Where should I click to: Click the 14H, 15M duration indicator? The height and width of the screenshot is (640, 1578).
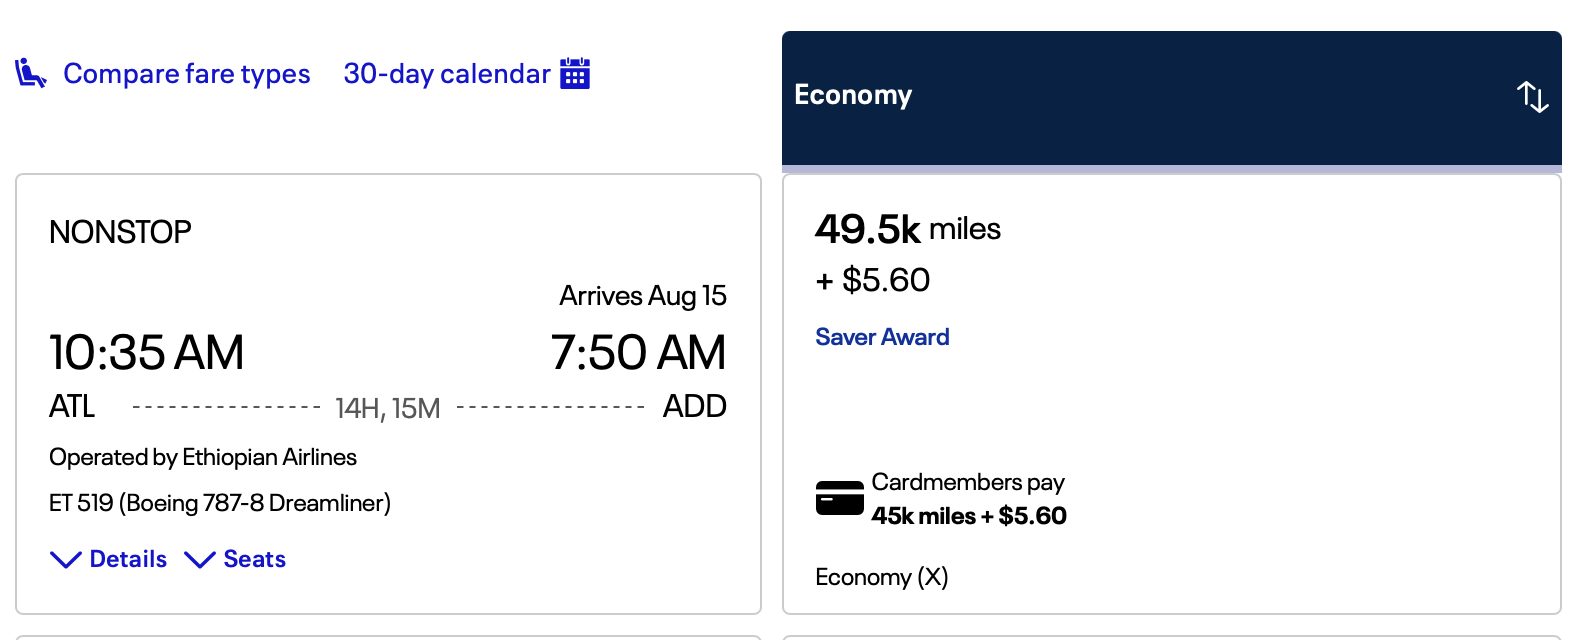(x=387, y=406)
